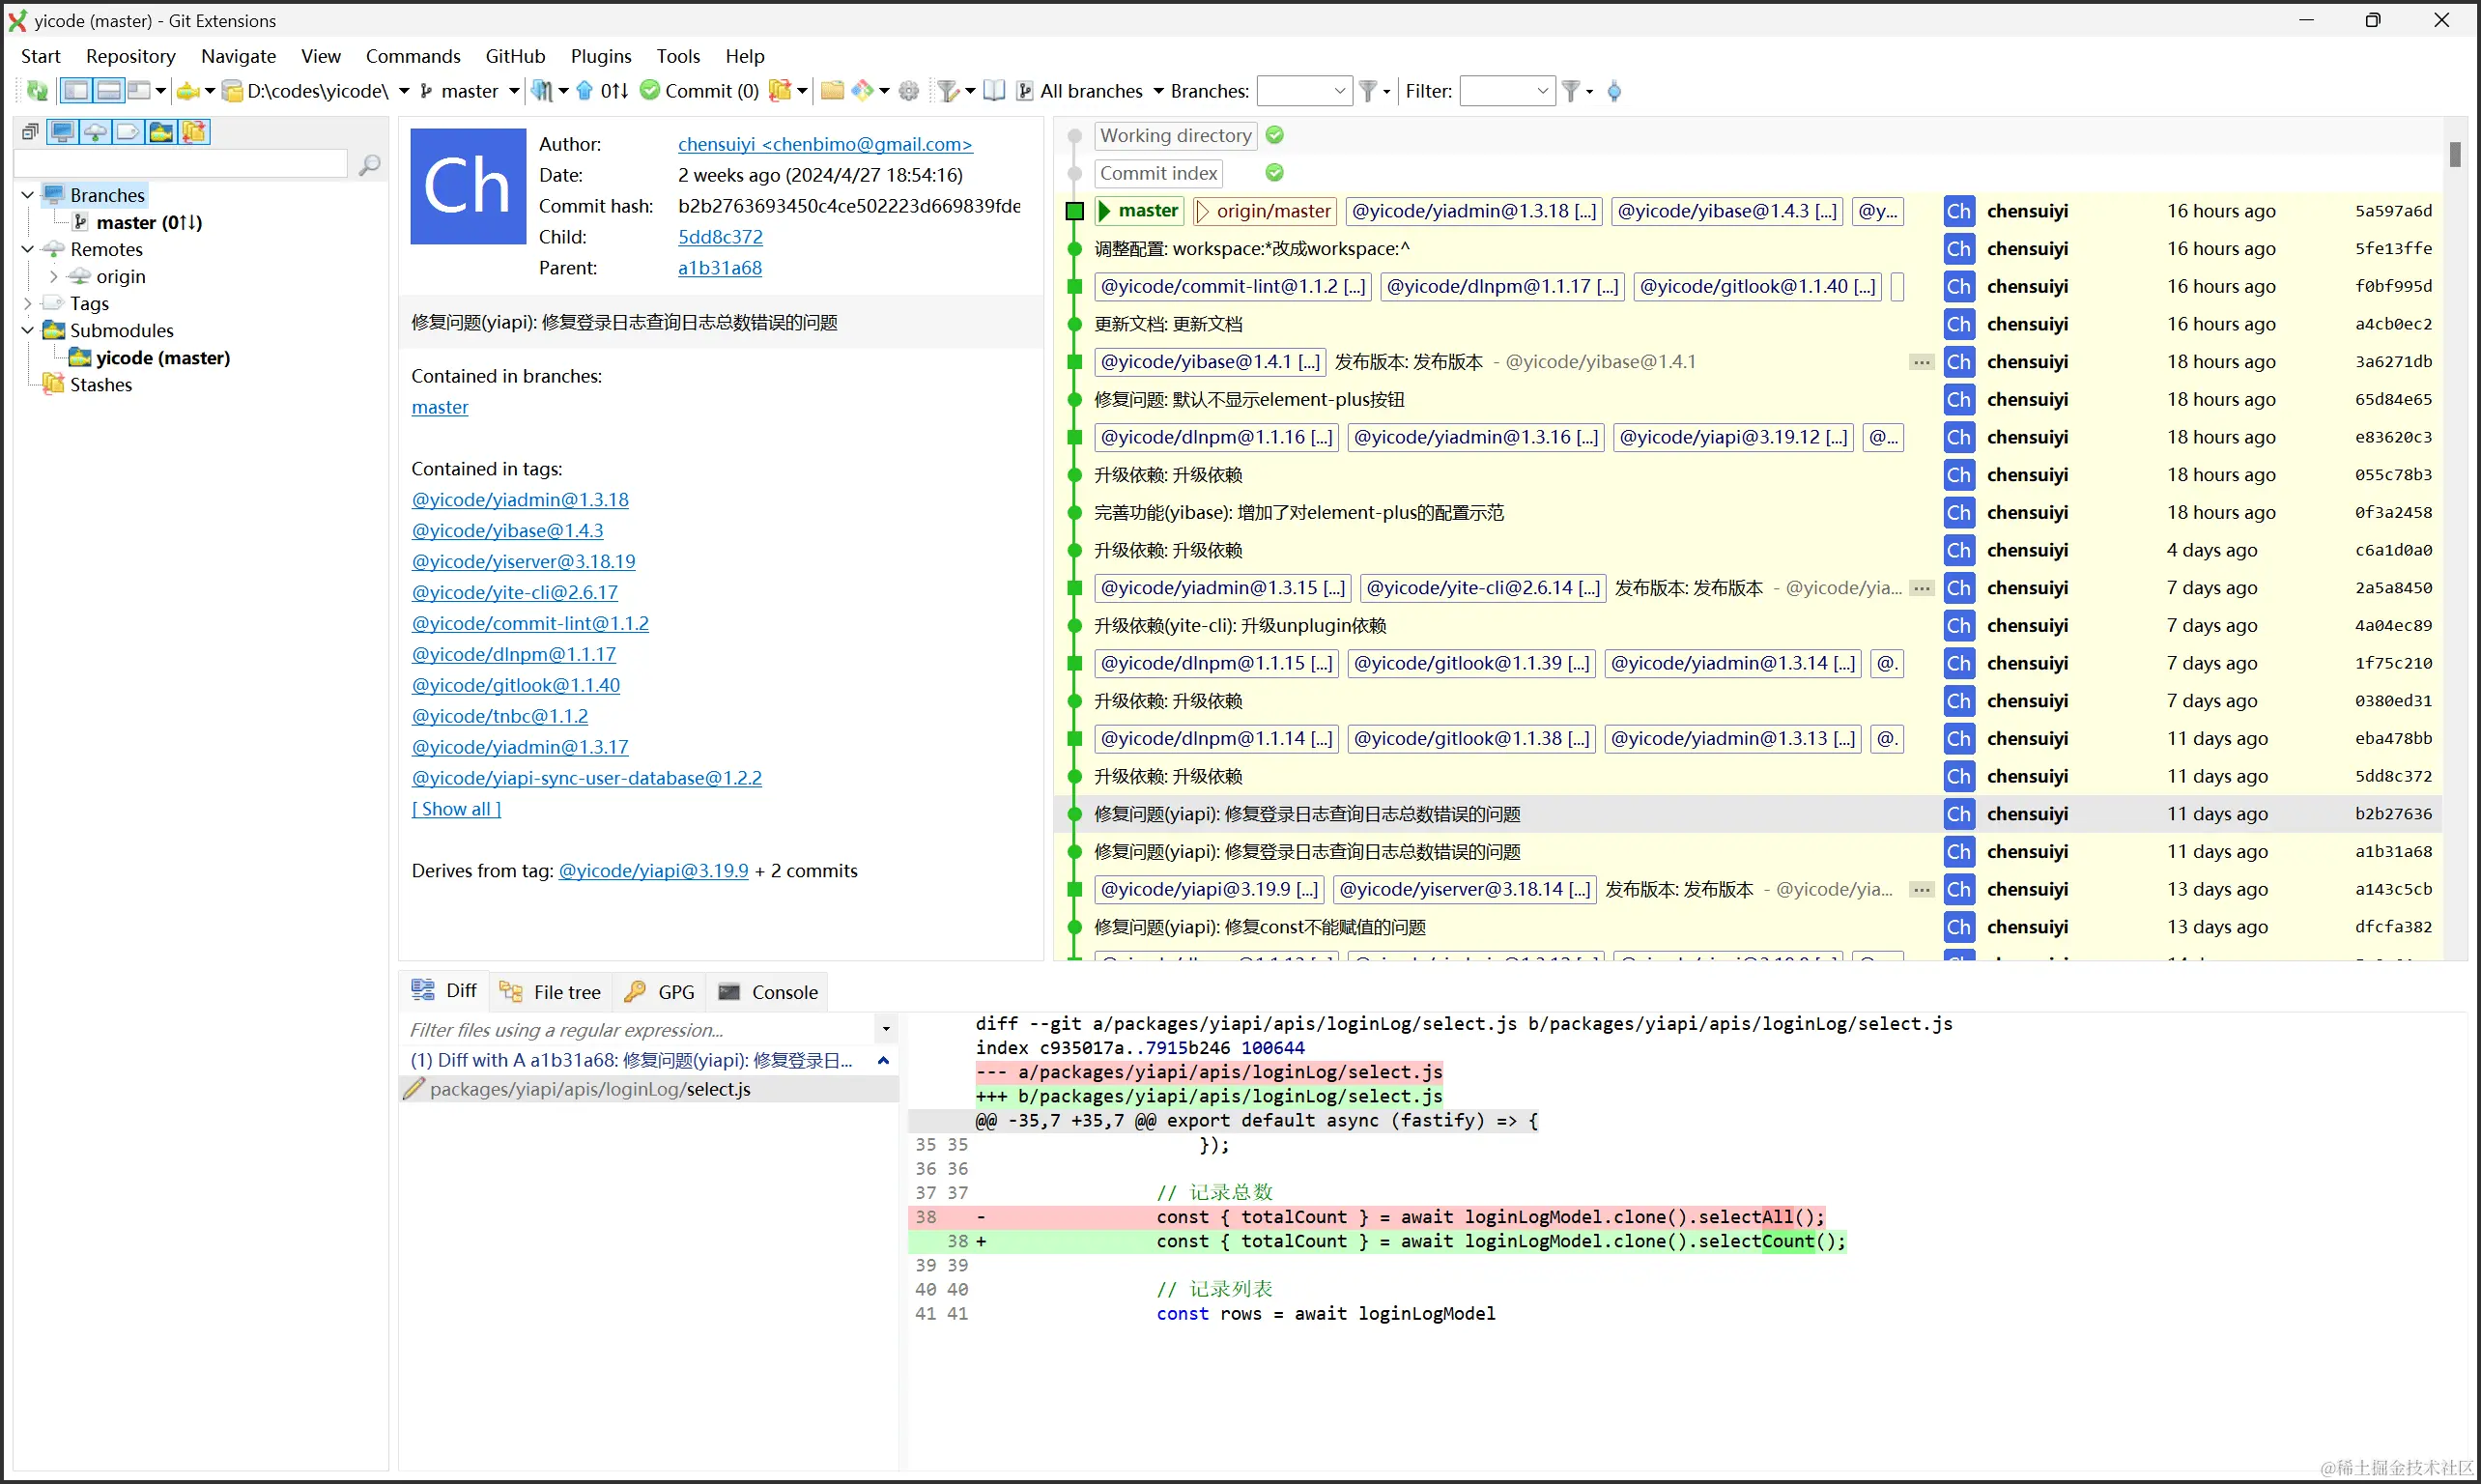Image resolution: width=2481 pixels, height=1484 pixels.
Task: Toggle the left panel layout button
Action: pos(76,91)
